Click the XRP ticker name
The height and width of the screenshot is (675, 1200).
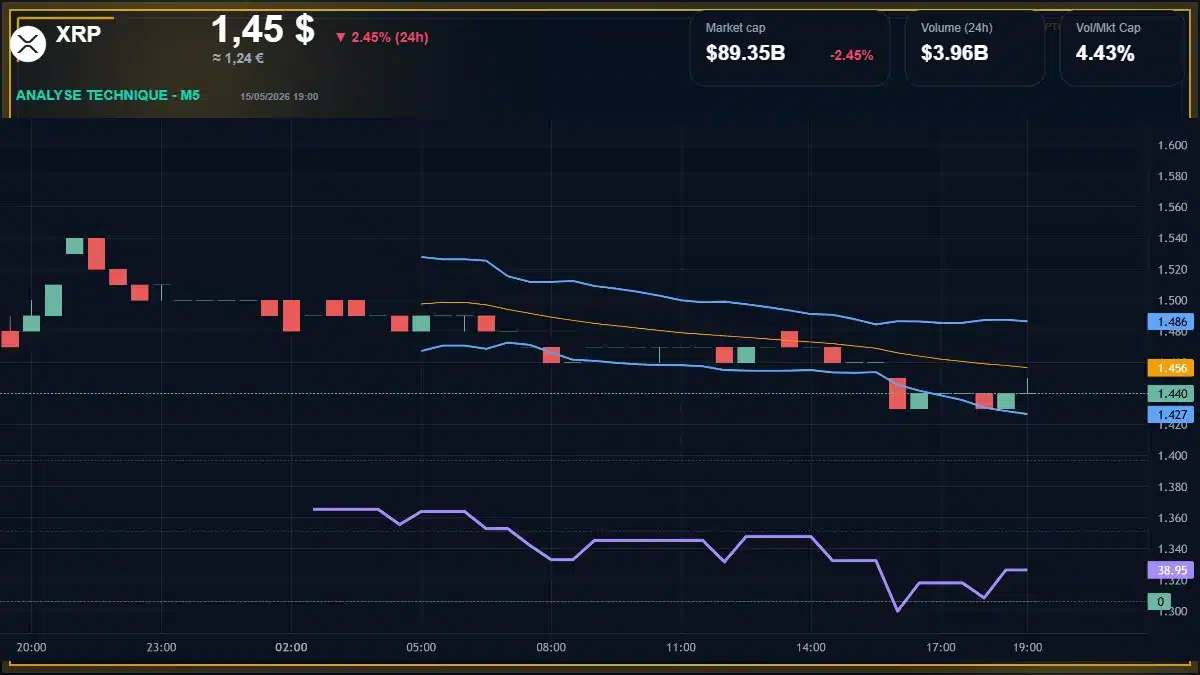pos(78,34)
